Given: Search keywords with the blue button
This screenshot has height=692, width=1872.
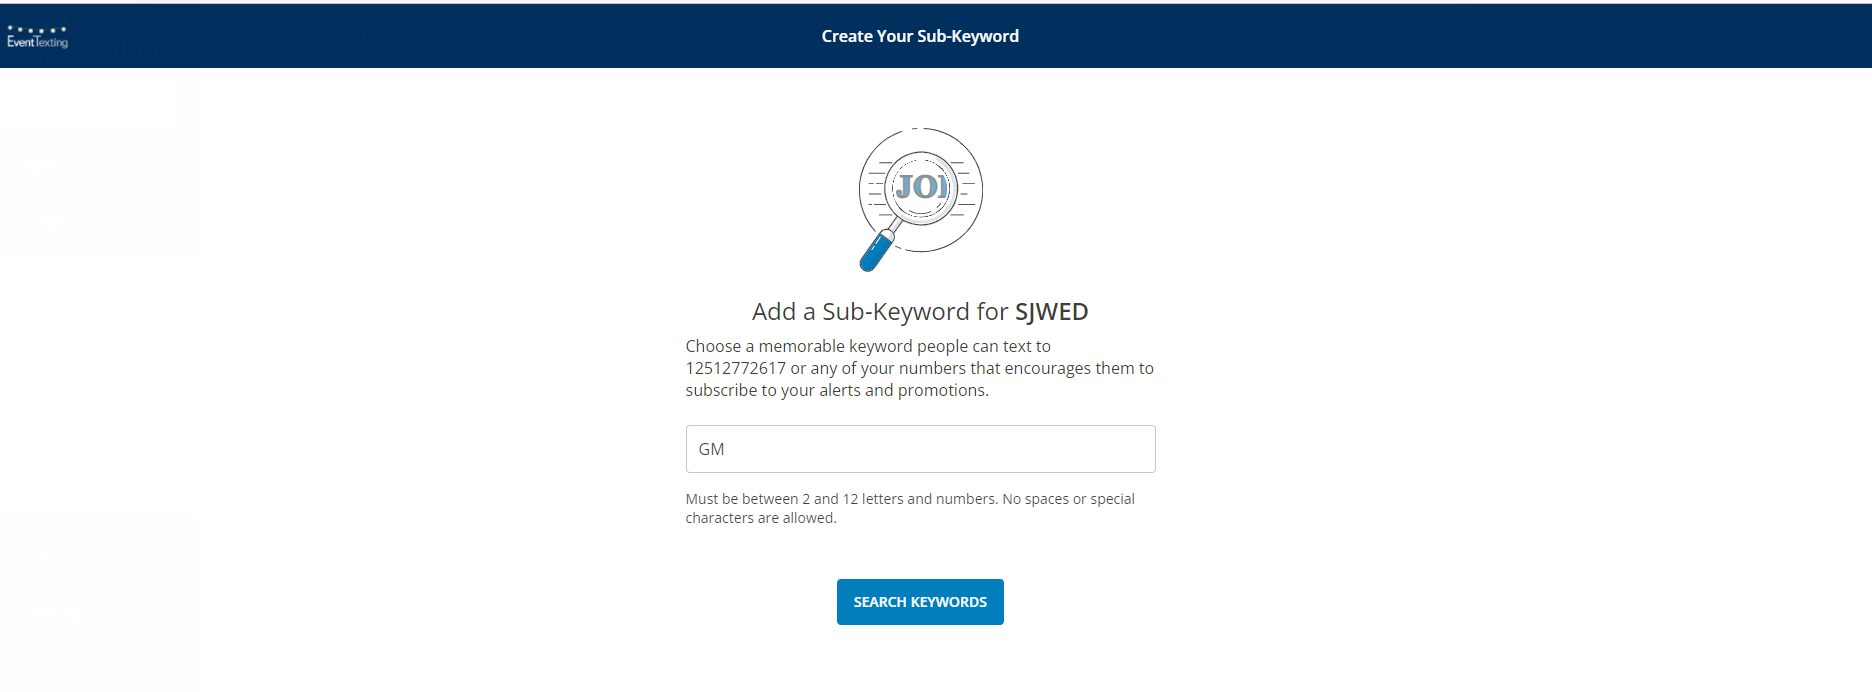Looking at the screenshot, I should click(x=920, y=602).
